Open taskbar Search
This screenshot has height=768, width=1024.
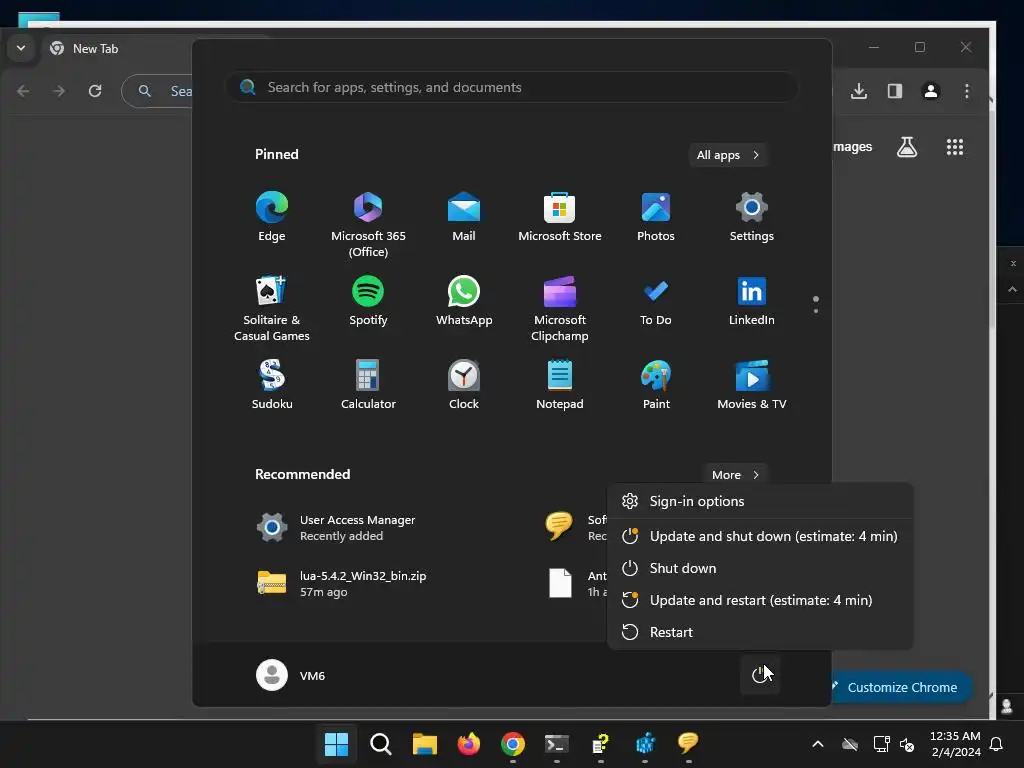381,744
